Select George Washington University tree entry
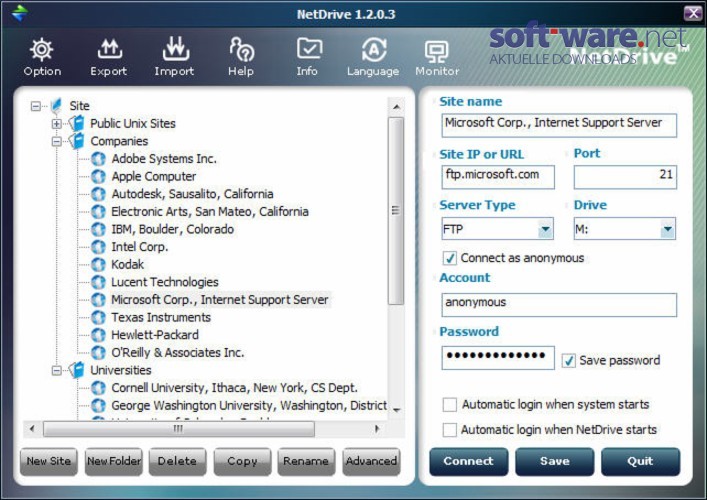 (x=248, y=405)
